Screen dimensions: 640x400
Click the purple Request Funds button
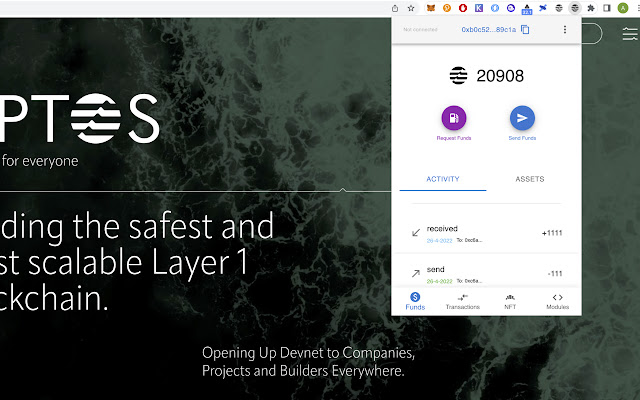[x=454, y=118]
